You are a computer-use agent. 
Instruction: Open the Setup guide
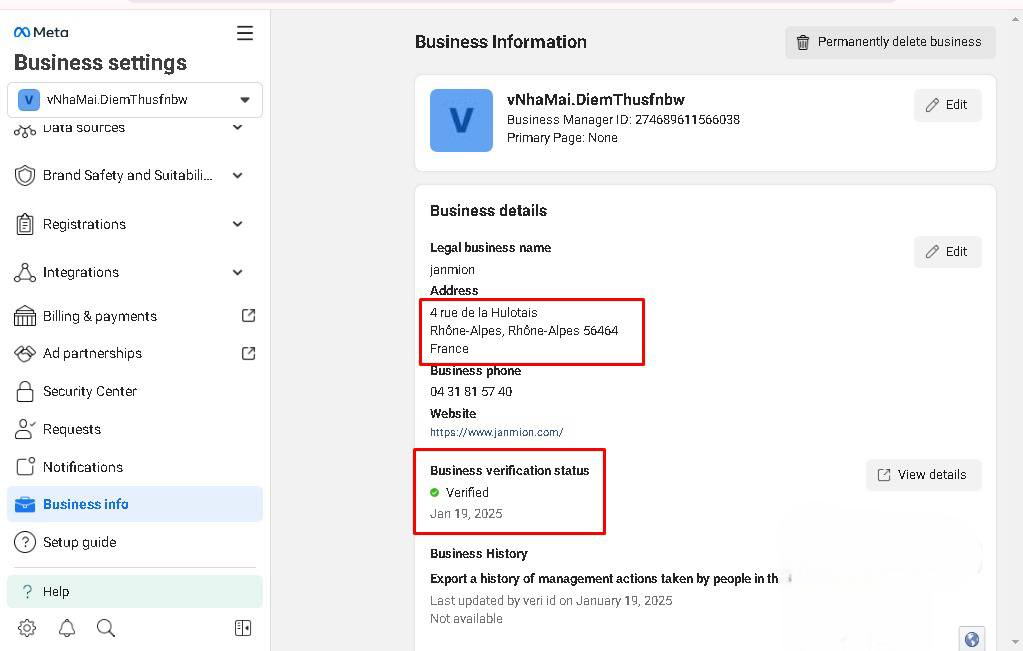click(x=135, y=542)
